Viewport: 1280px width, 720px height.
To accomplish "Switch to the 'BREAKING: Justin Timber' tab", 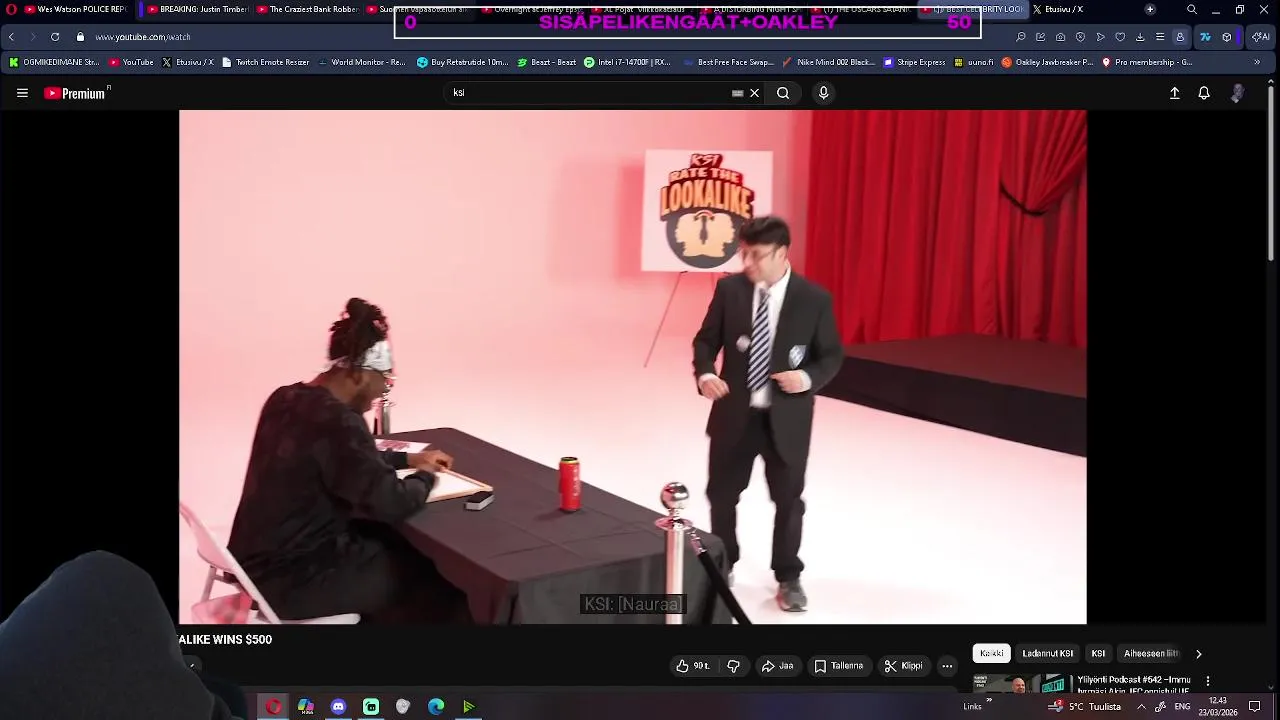I will (197, 9).
